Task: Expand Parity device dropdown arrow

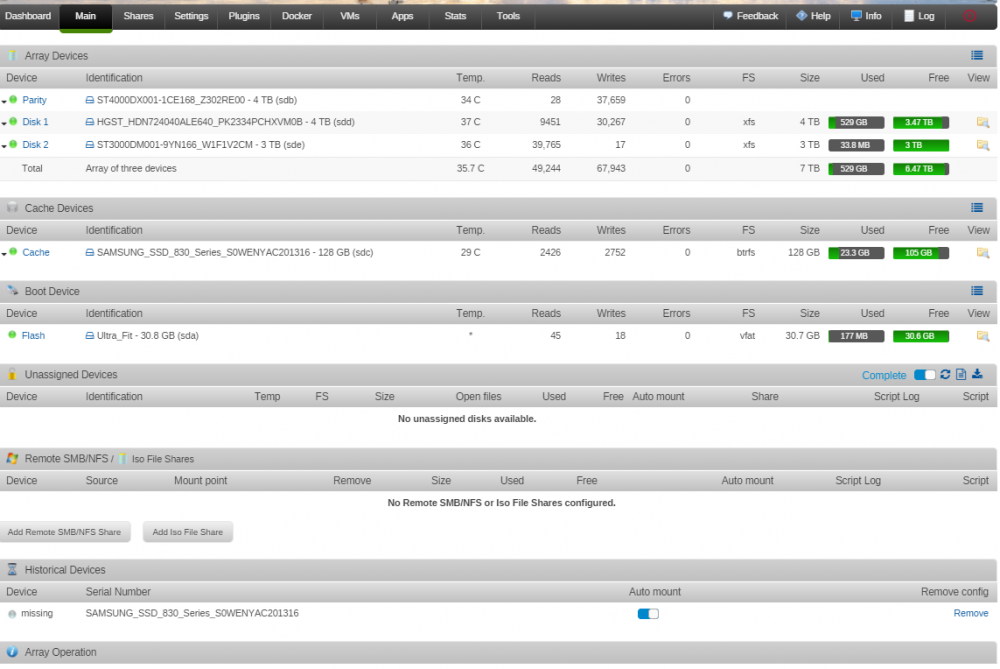Action: click(4, 101)
